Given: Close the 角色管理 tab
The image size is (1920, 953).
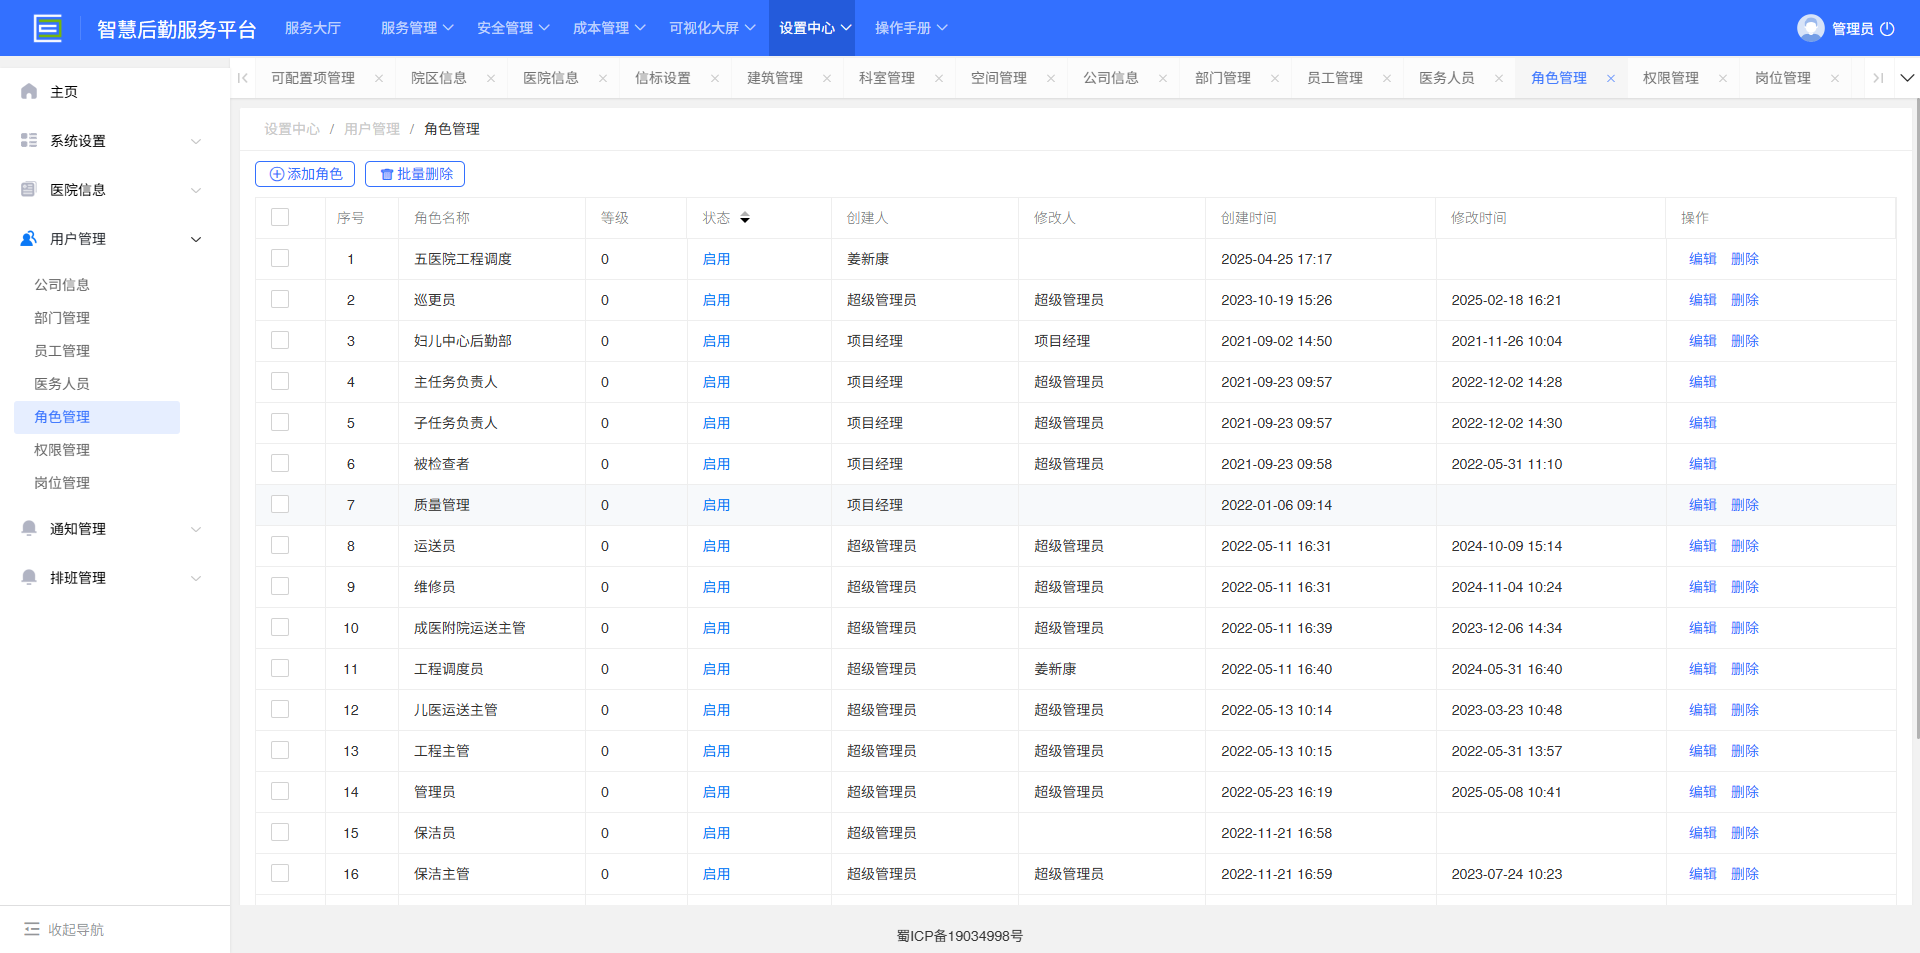Looking at the screenshot, I should (x=1611, y=78).
